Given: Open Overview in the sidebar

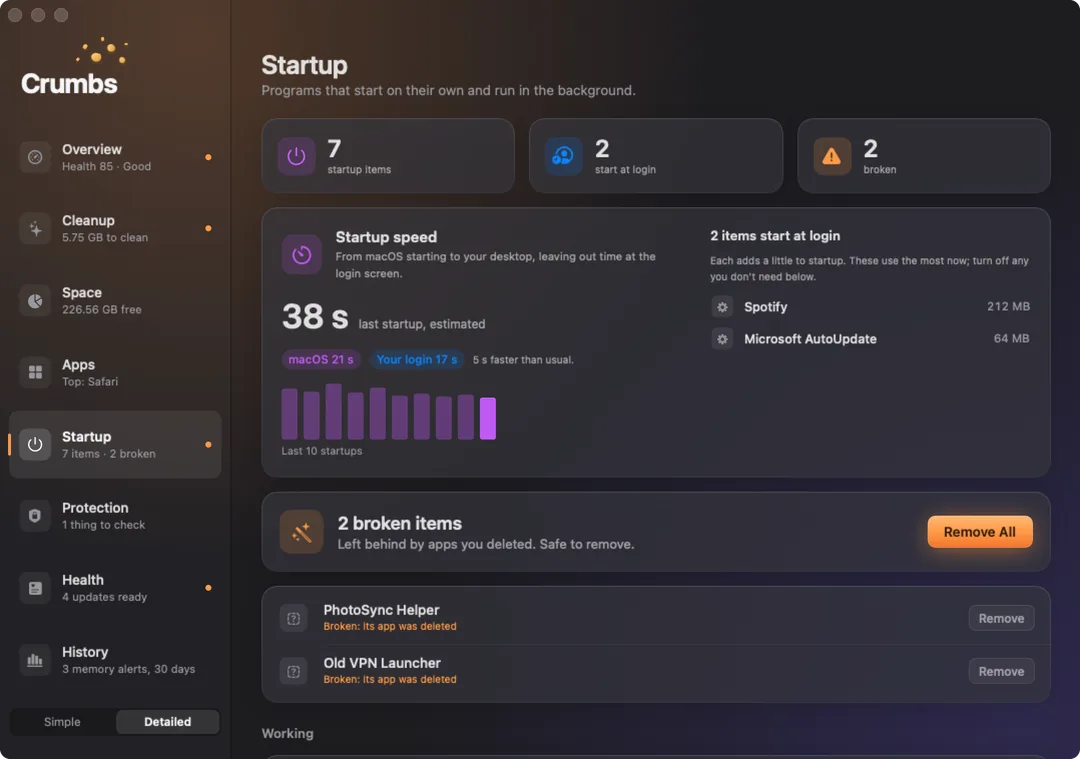Looking at the screenshot, I should point(115,158).
